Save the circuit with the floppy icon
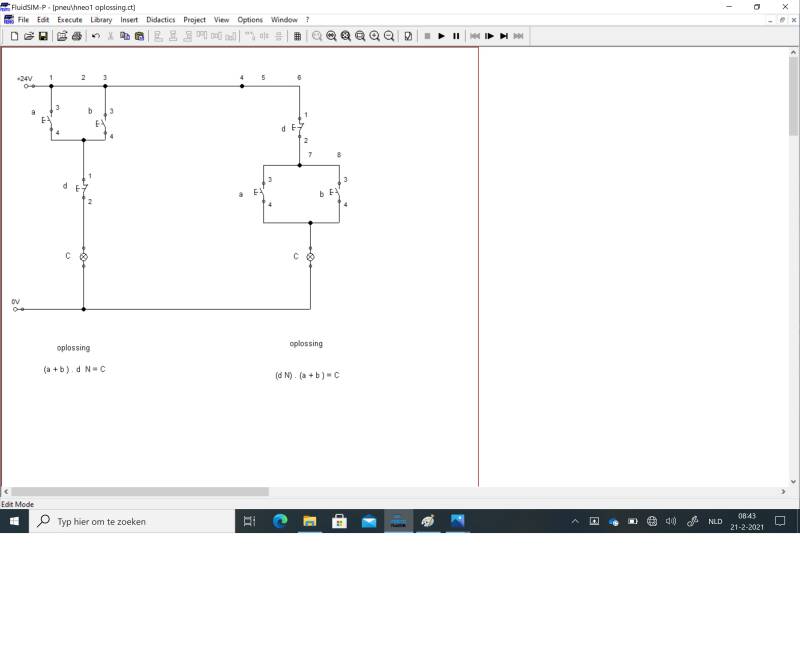Image resolution: width=800 pixels, height=653 pixels. point(43,36)
